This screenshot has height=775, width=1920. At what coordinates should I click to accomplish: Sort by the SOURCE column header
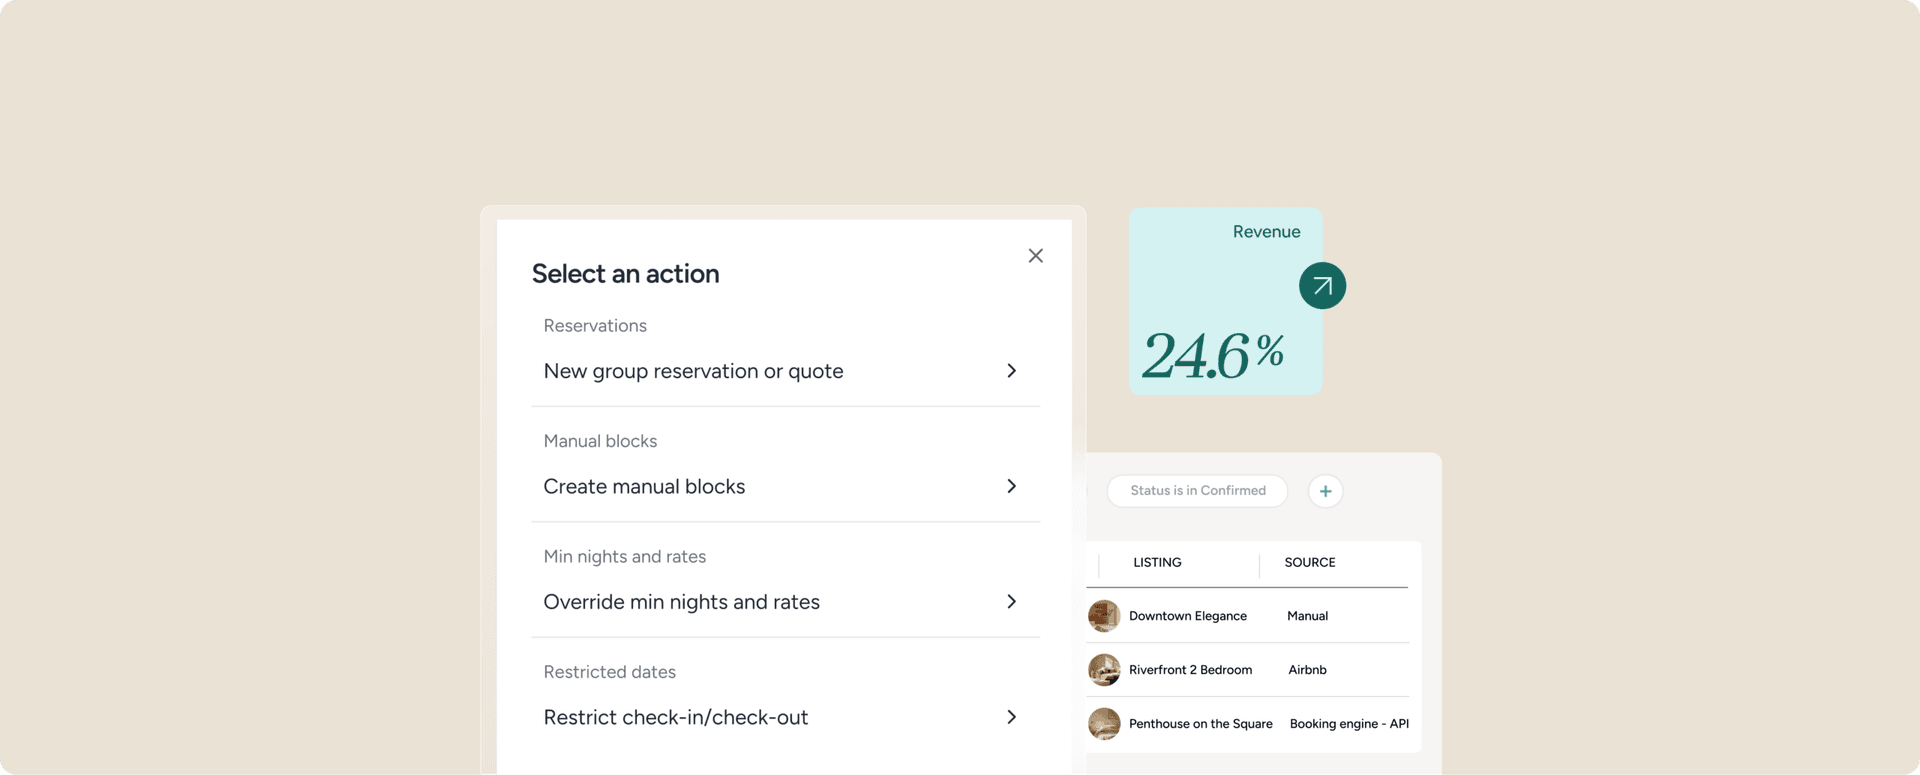[x=1309, y=563]
